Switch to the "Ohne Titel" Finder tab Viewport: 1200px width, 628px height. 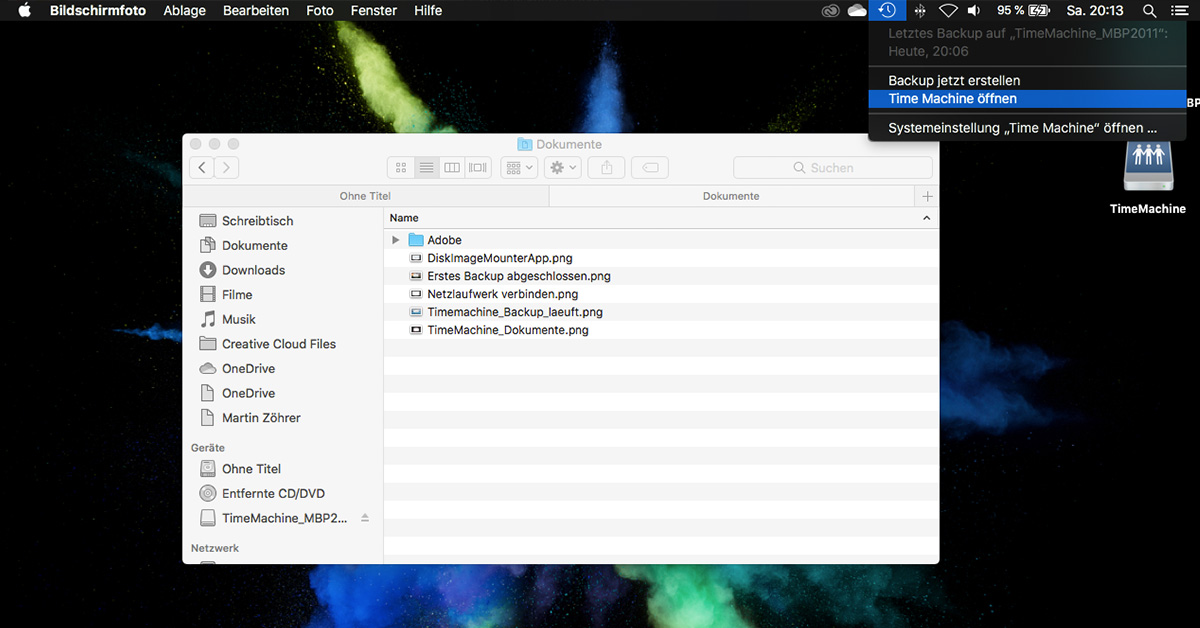(366, 196)
